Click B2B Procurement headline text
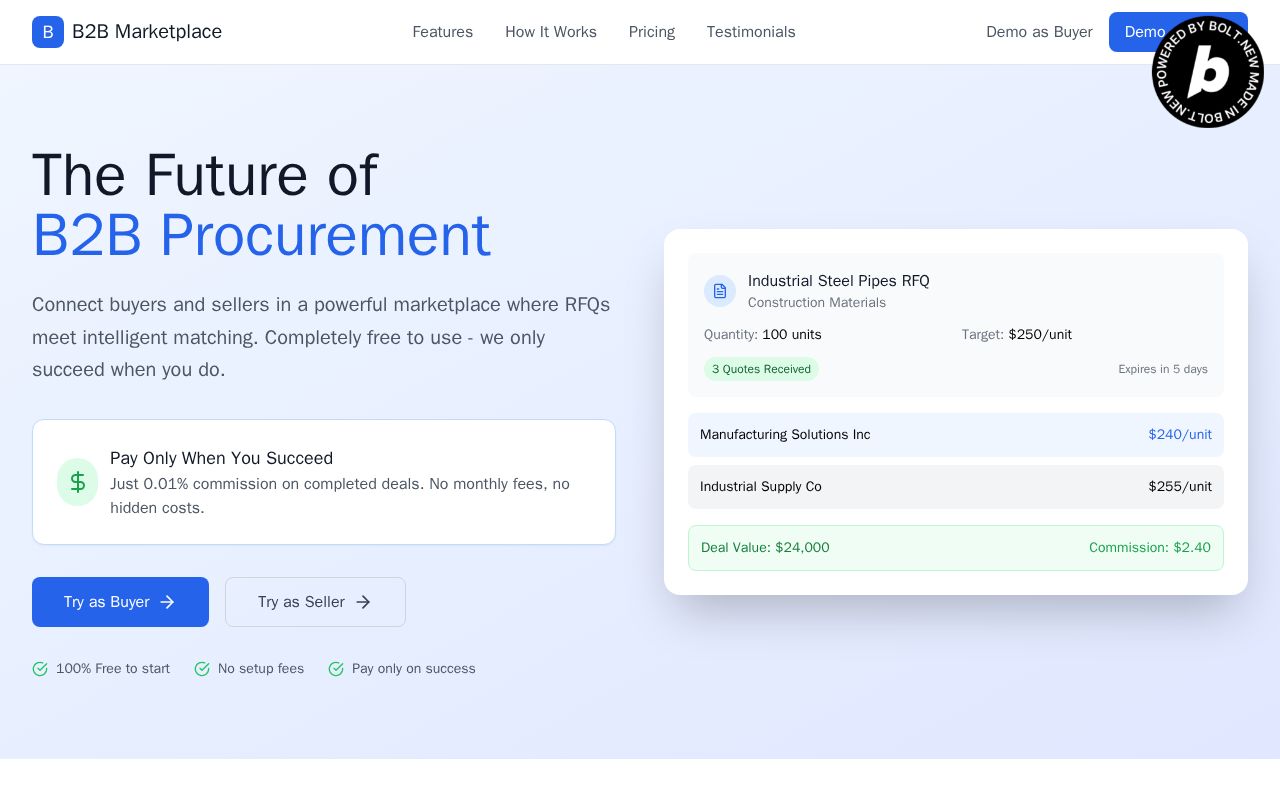 (261, 236)
